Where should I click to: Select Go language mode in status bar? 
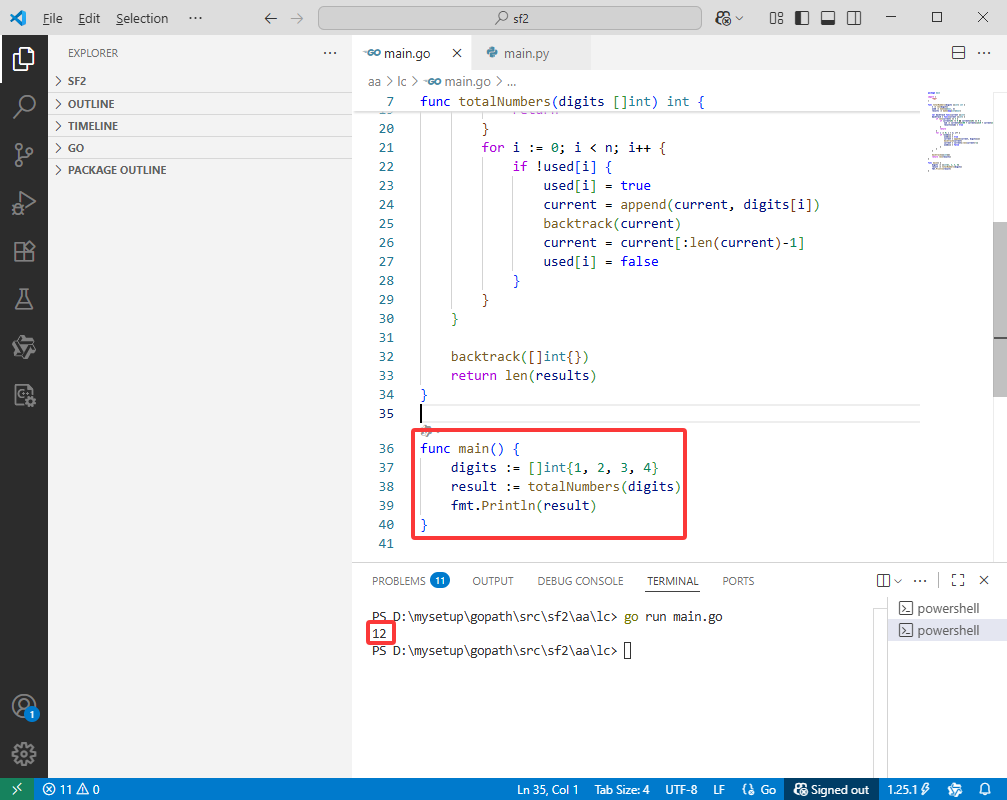point(759,789)
